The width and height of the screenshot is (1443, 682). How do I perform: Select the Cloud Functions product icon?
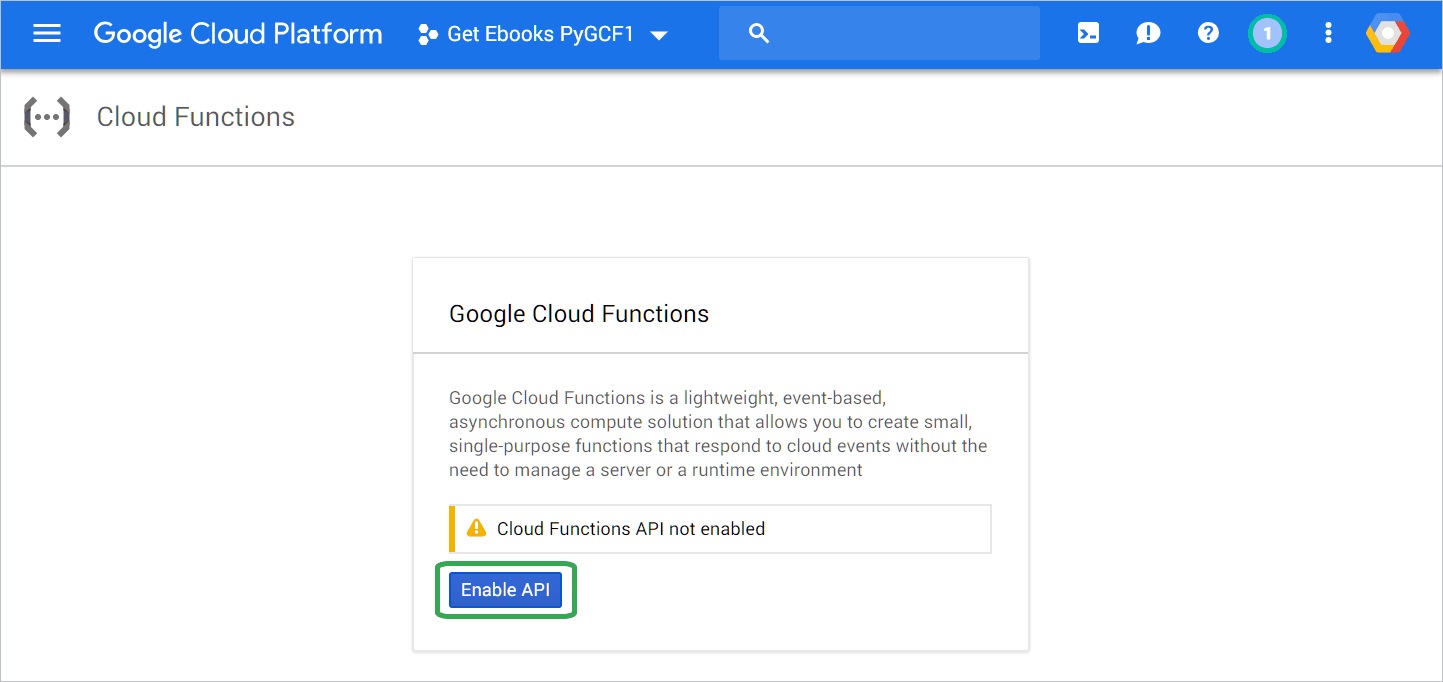47,117
